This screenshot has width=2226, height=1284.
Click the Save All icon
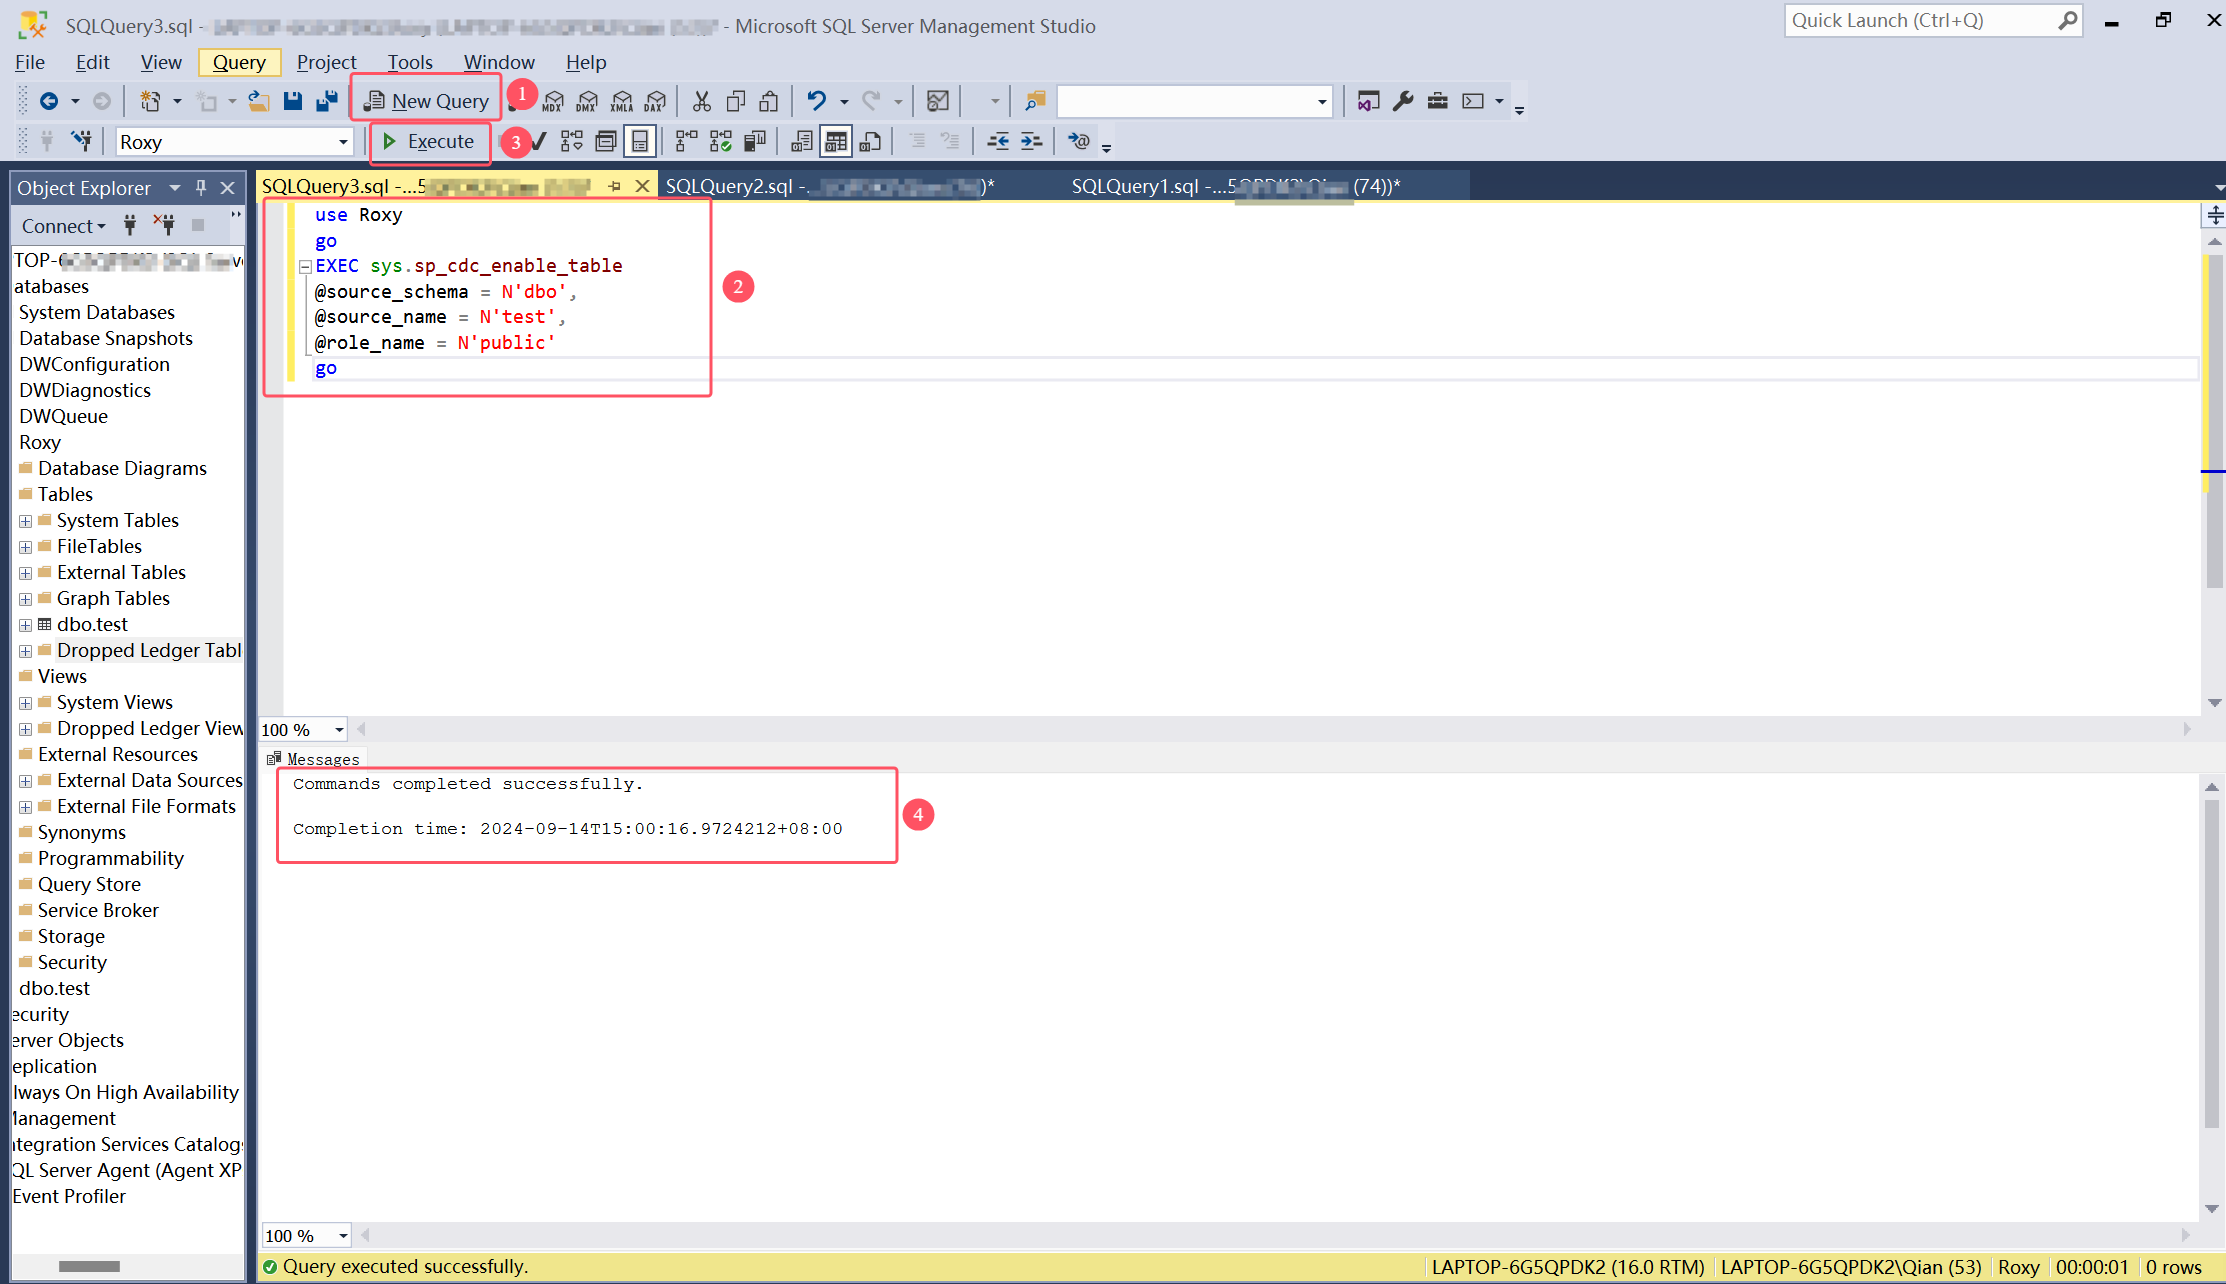point(327,101)
